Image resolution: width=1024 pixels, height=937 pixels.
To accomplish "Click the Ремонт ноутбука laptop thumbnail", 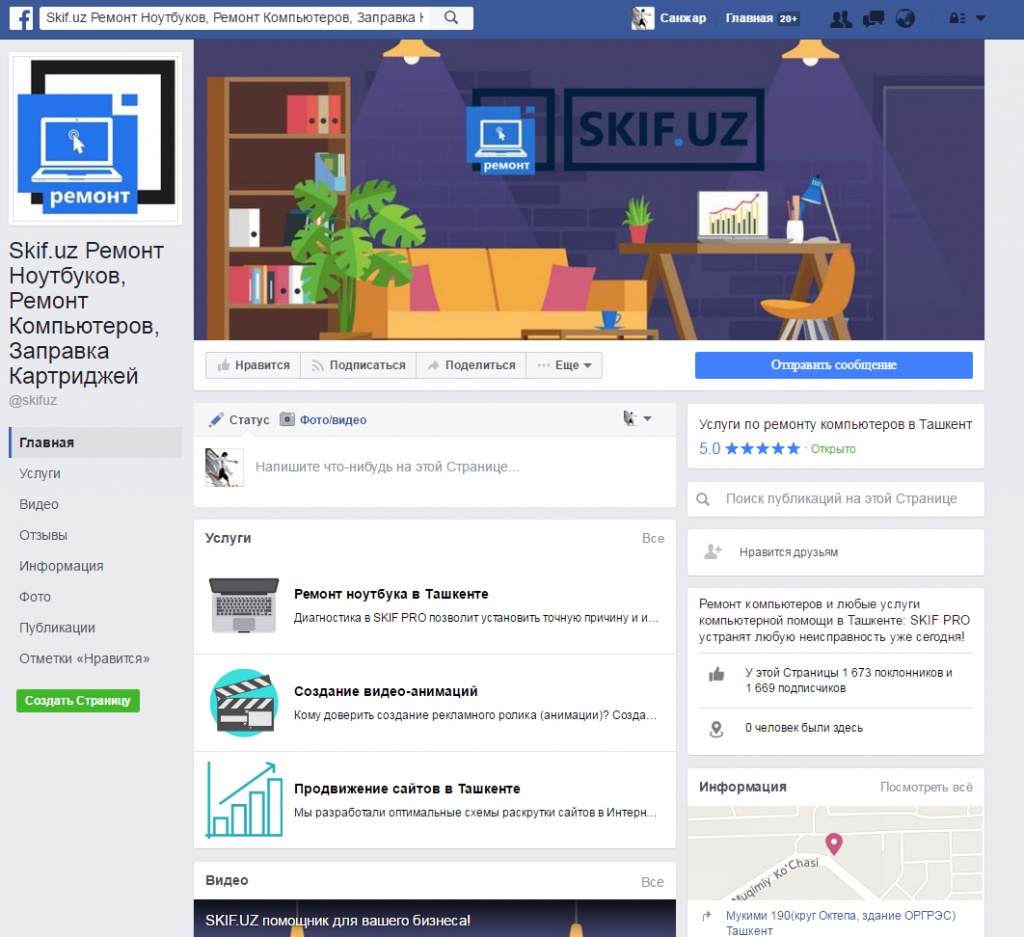I will click(244, 605).
